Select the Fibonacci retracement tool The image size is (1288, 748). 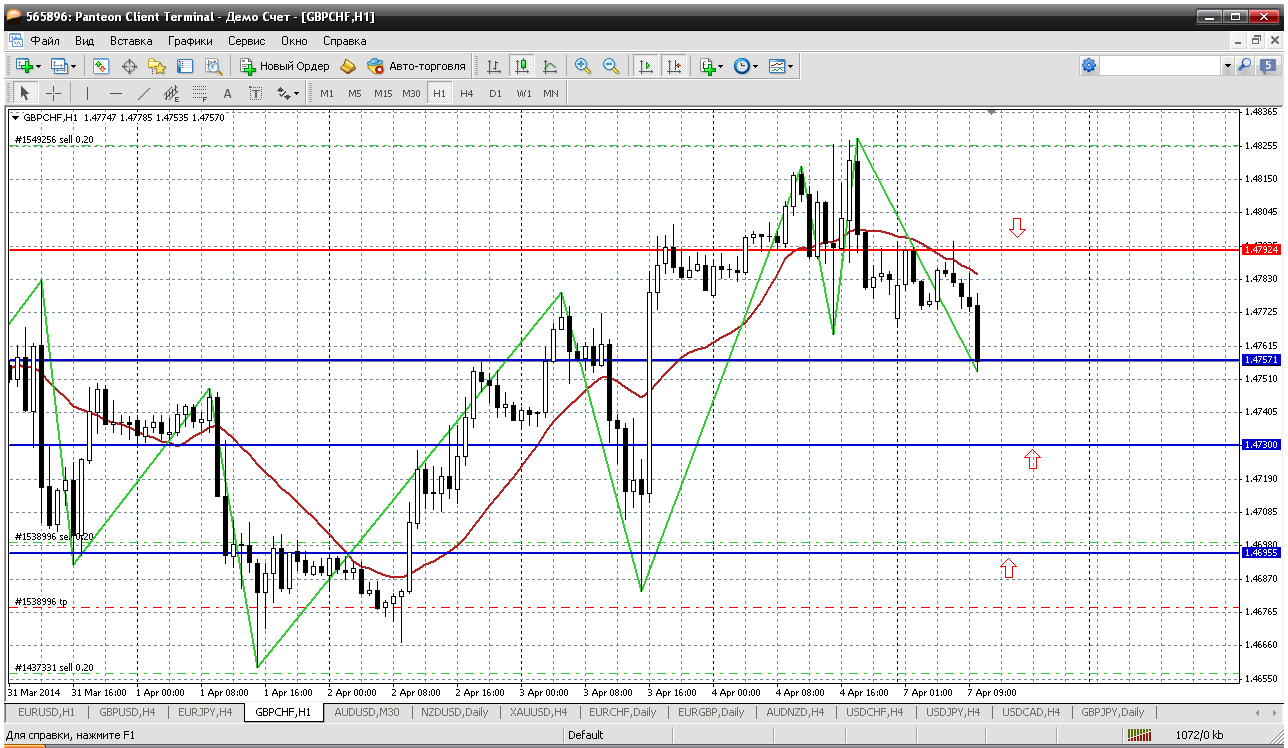click(x=199, y=93)
